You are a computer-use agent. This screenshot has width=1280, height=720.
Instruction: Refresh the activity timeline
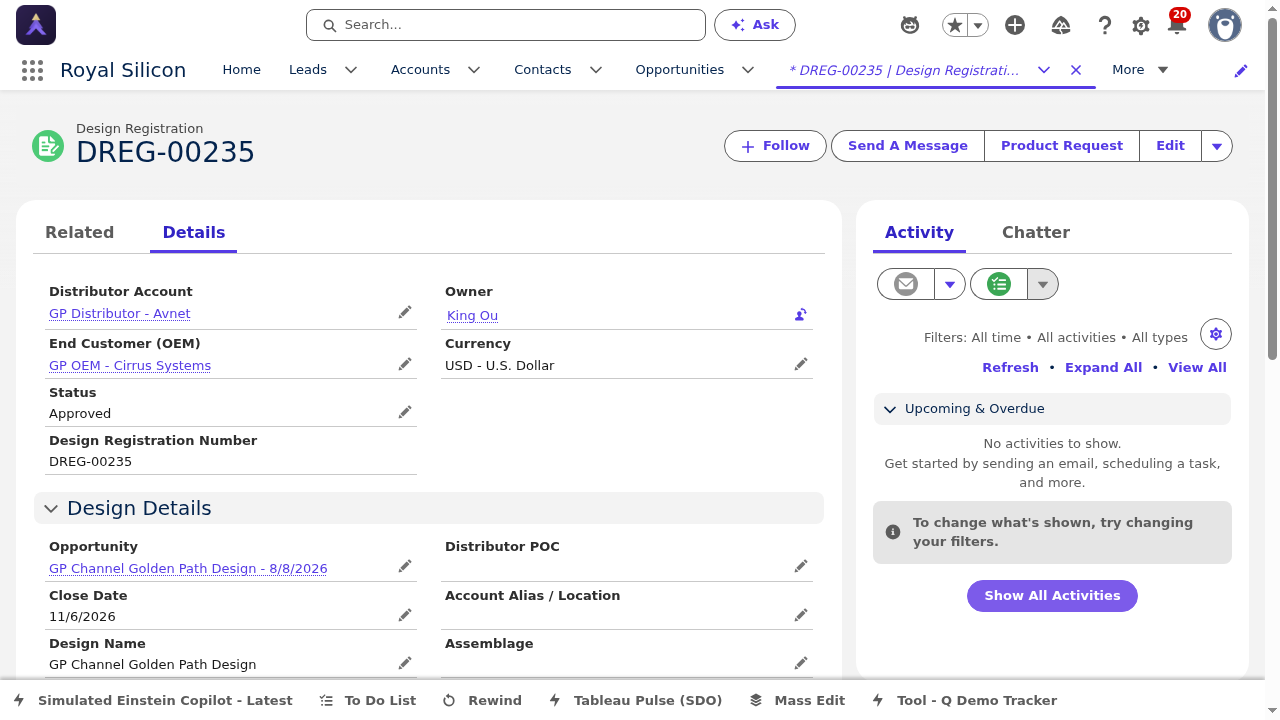click(1010, 368)
